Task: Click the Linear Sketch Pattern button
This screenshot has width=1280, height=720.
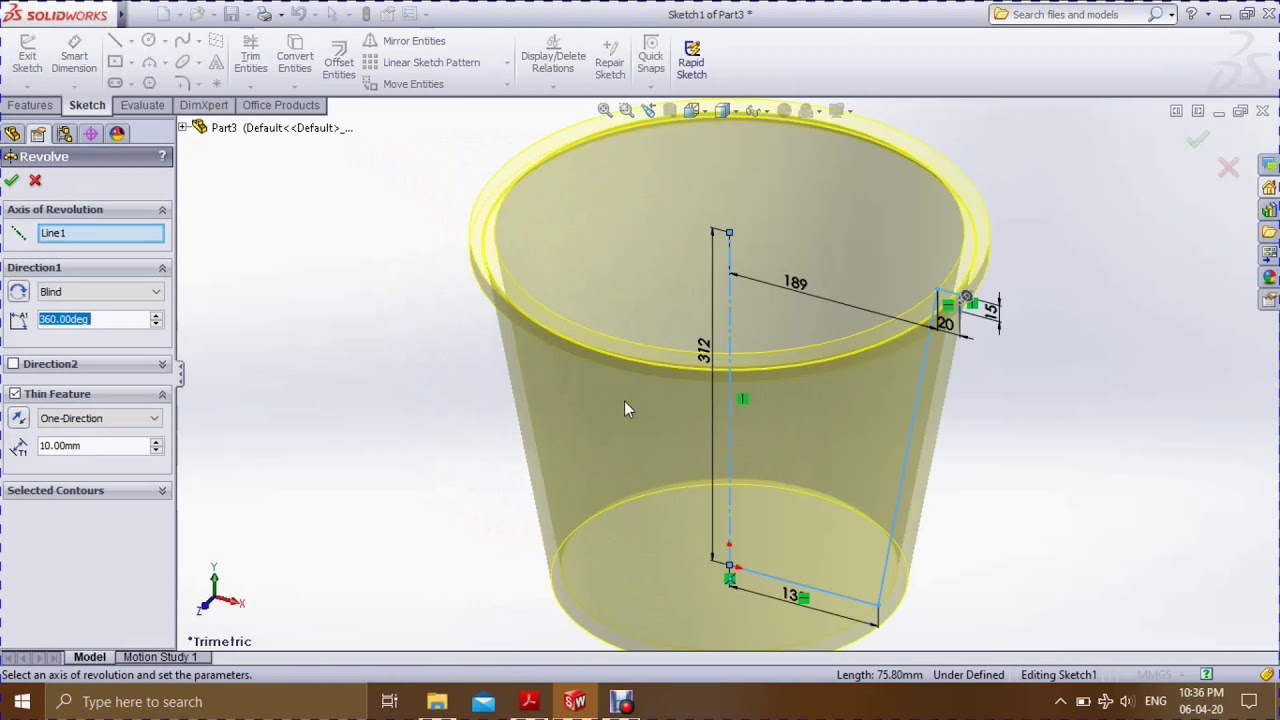Action: click(421, 62)
